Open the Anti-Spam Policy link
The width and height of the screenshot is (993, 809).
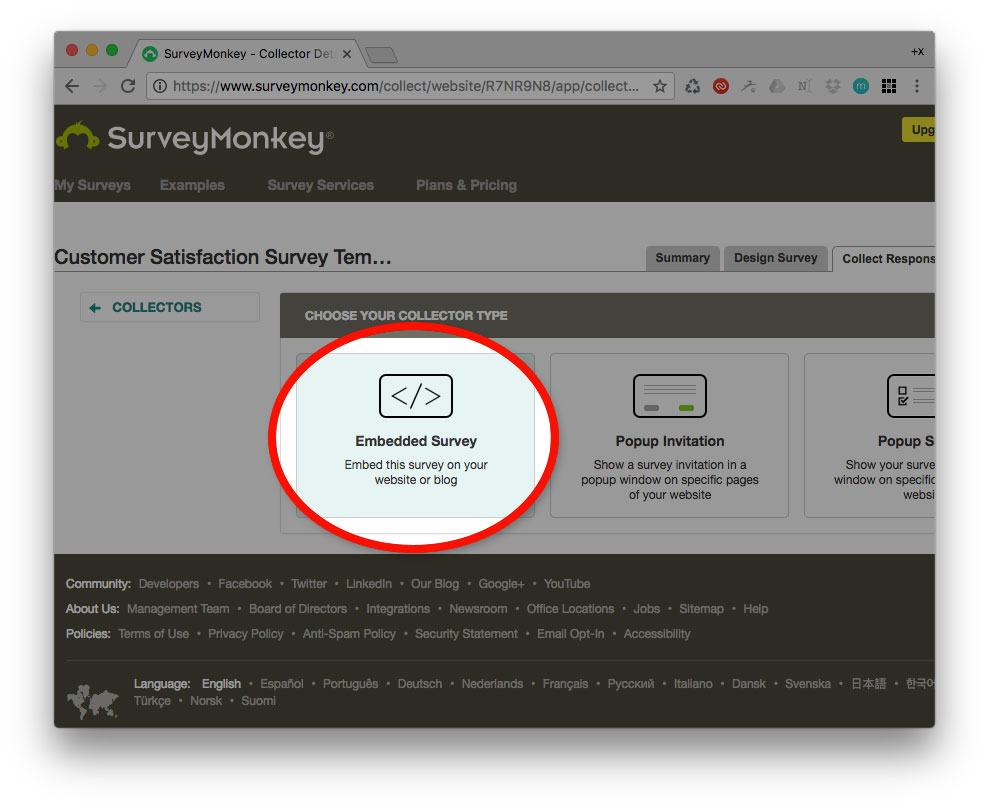point(349,634)
